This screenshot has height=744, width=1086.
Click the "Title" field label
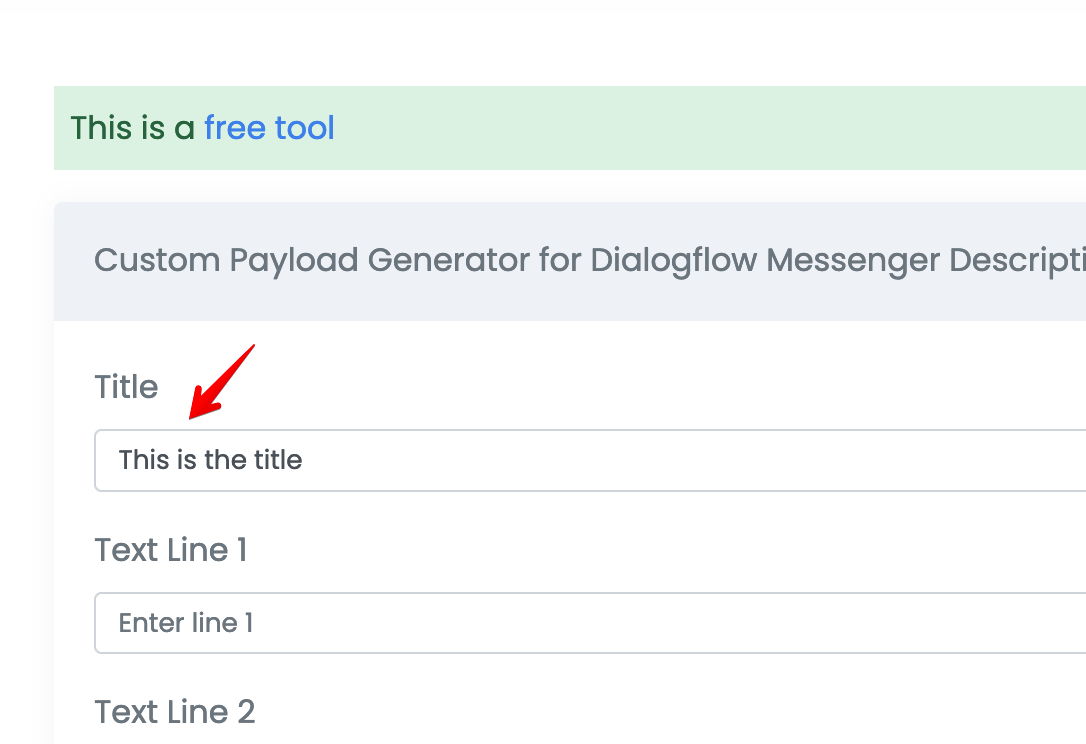(x=126, y=387)
